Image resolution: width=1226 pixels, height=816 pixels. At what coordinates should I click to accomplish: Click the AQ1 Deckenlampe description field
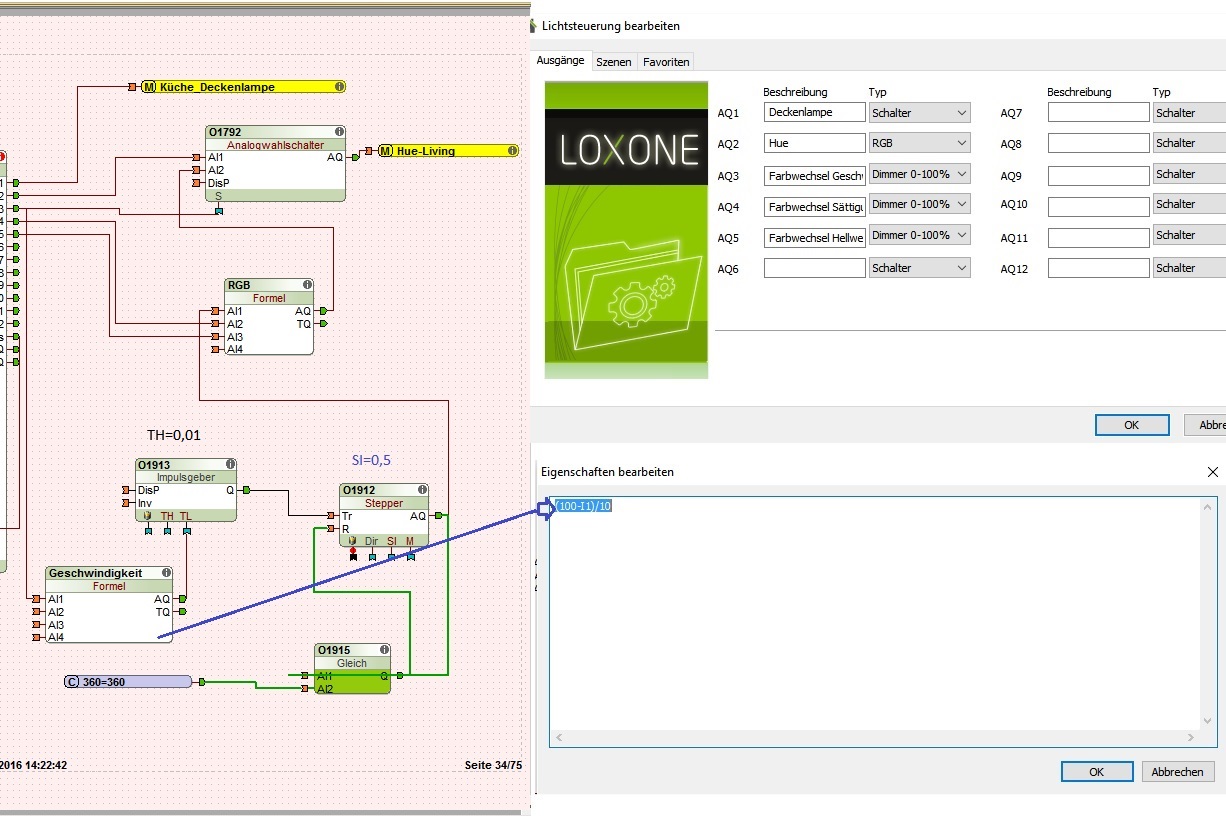point(814,113)
